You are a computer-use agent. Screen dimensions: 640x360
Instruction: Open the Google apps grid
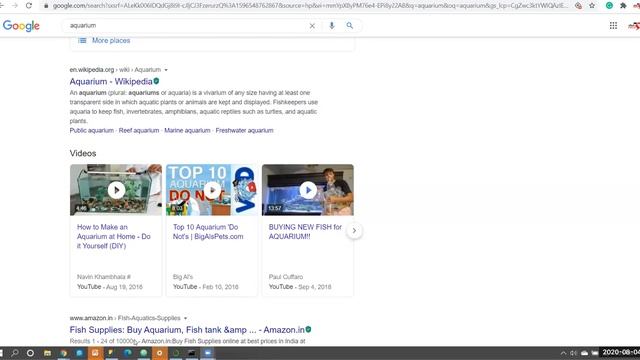pos(613,26)
